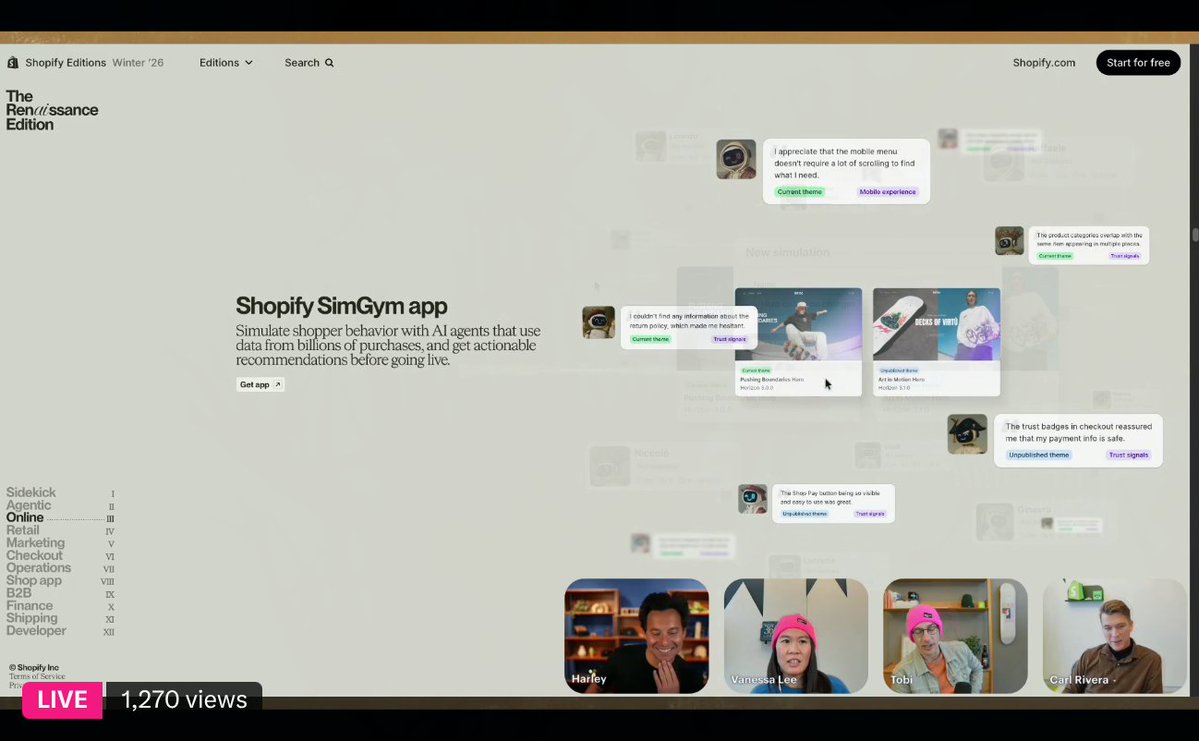
Task: Click The Renaissance Edition title logo
Action: point(52,110)
